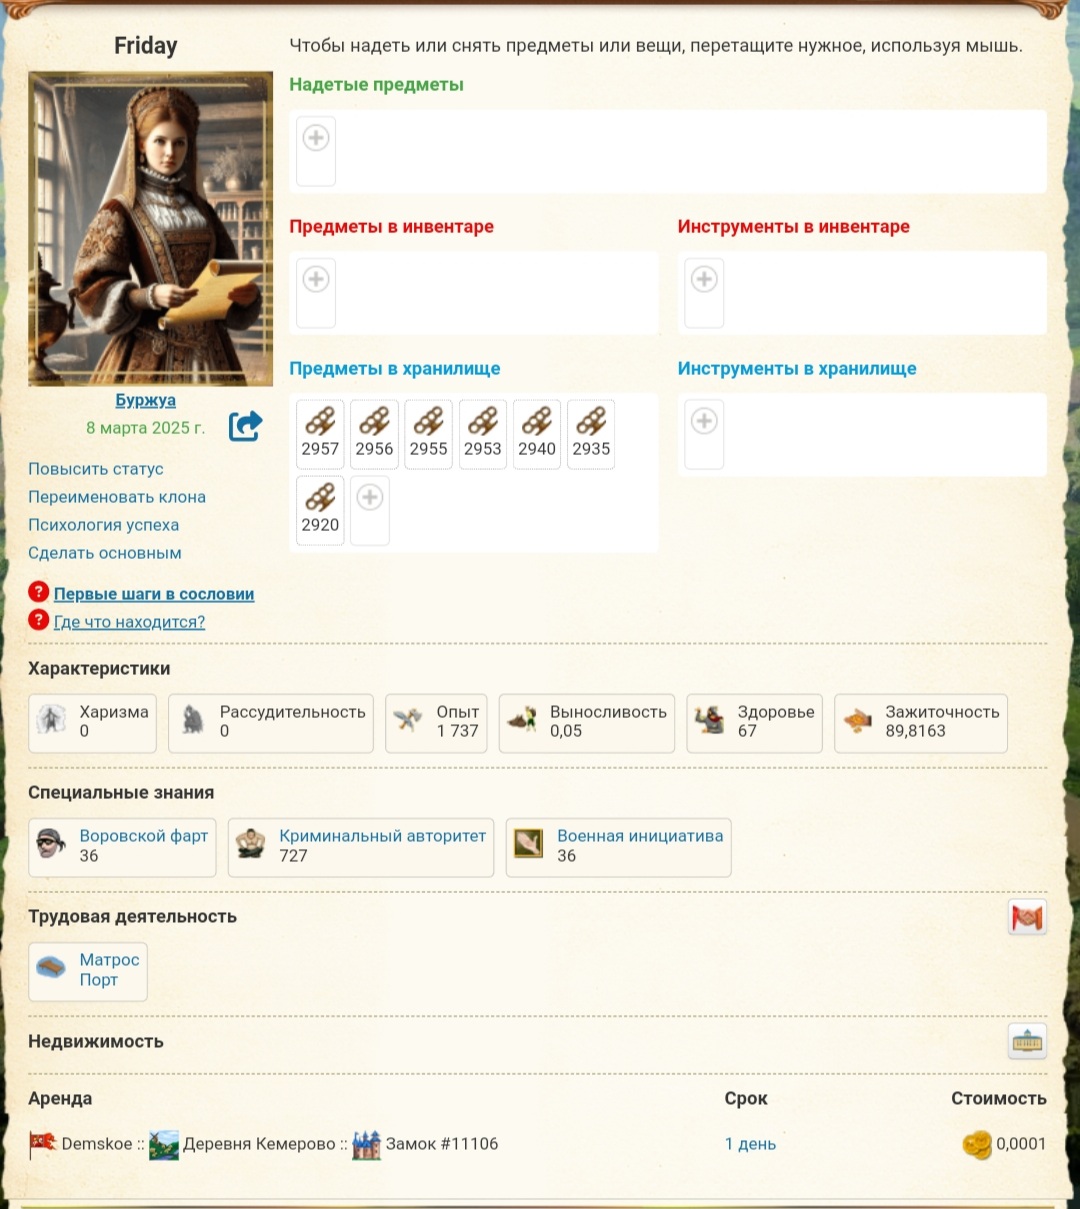1080x1209 pixels.
Task: Open the Матрос job link
Action: click(x=110, y=960)
